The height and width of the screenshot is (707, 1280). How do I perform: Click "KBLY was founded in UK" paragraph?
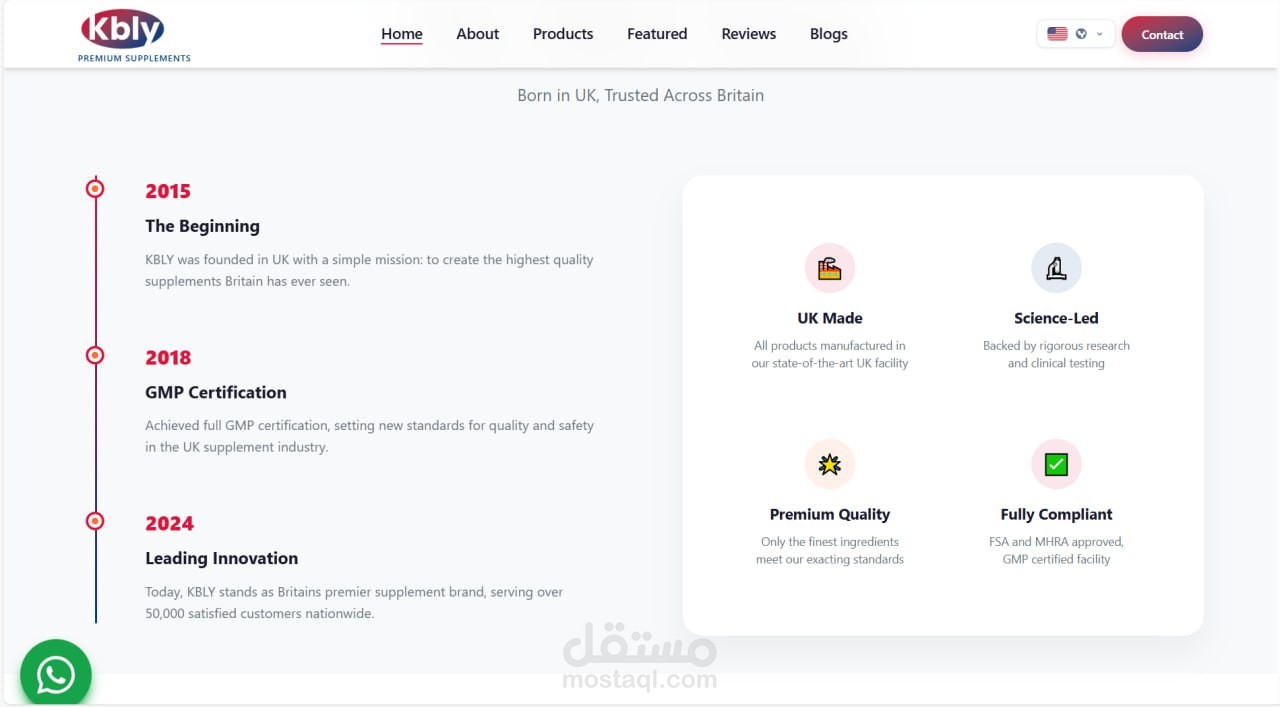[370, 270]
